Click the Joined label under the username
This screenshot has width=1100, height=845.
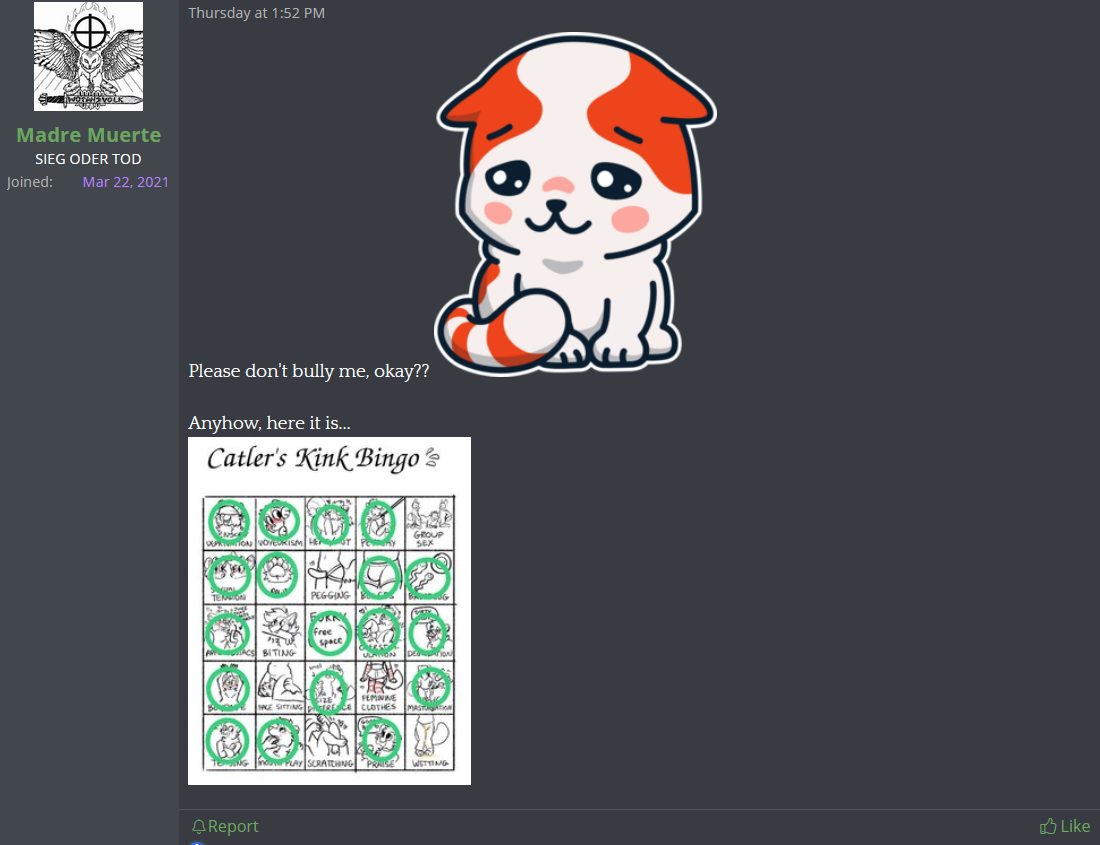(30, 182)
